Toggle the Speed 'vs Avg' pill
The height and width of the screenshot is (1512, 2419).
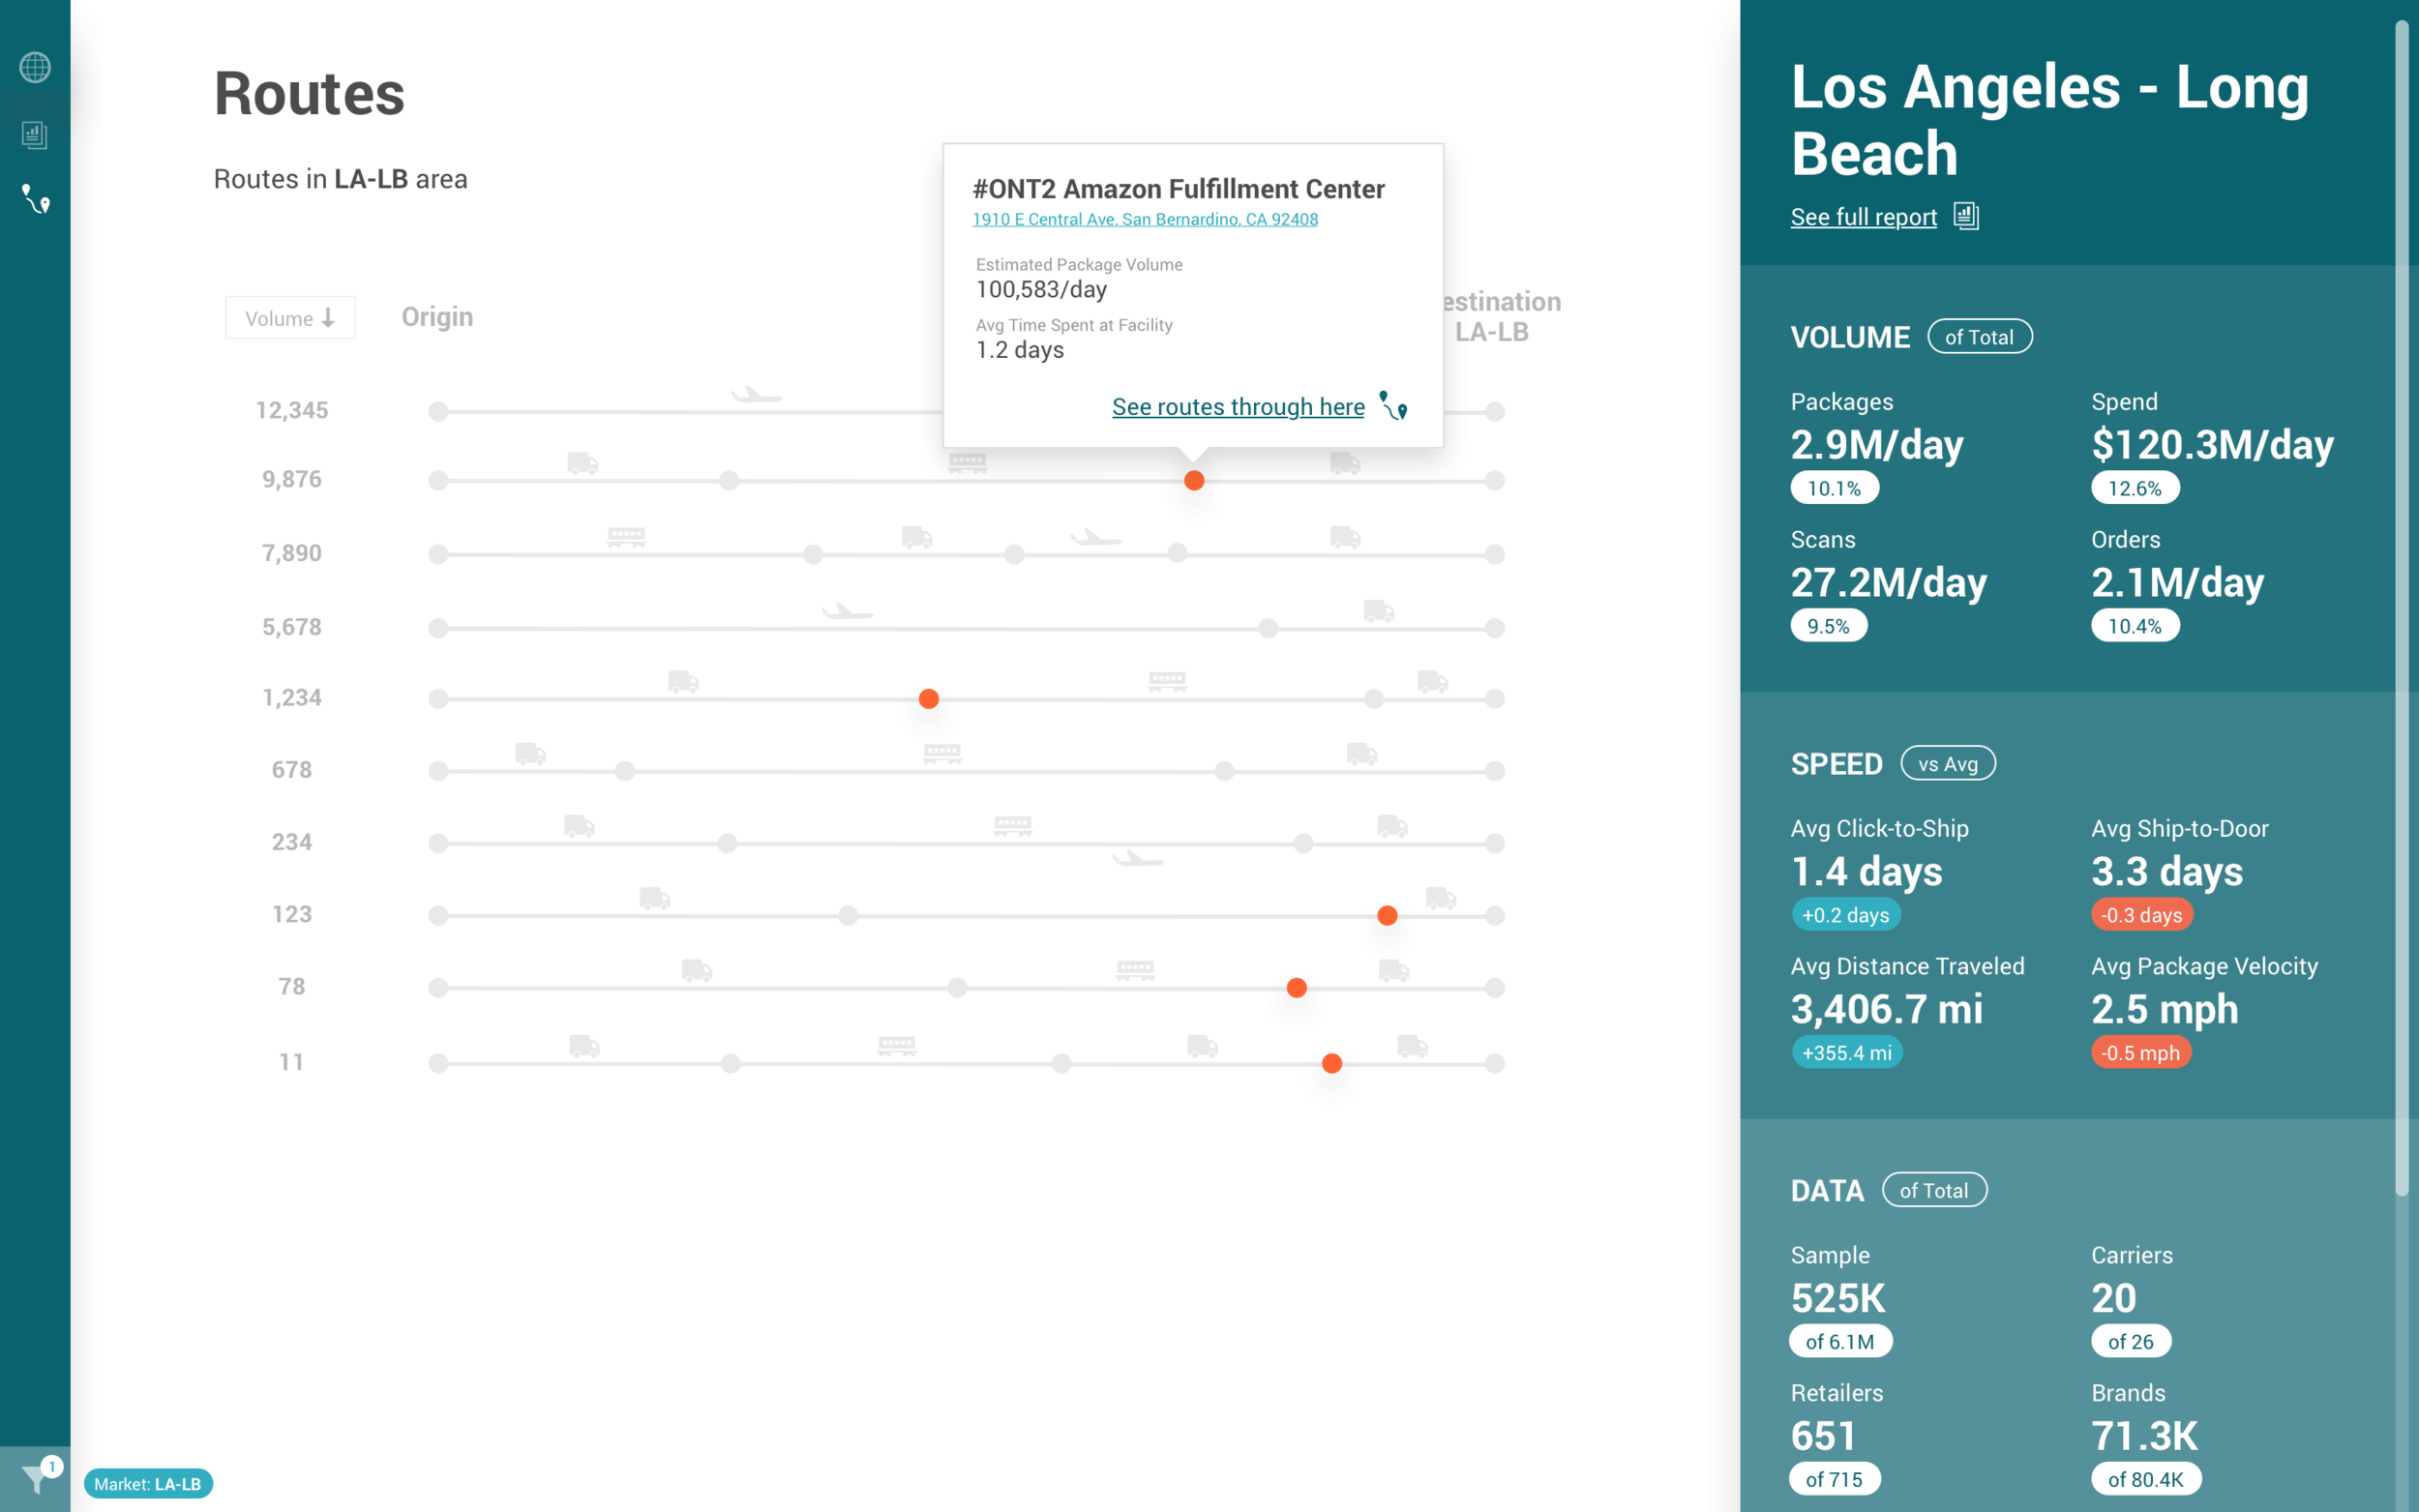pos(1947,764)
